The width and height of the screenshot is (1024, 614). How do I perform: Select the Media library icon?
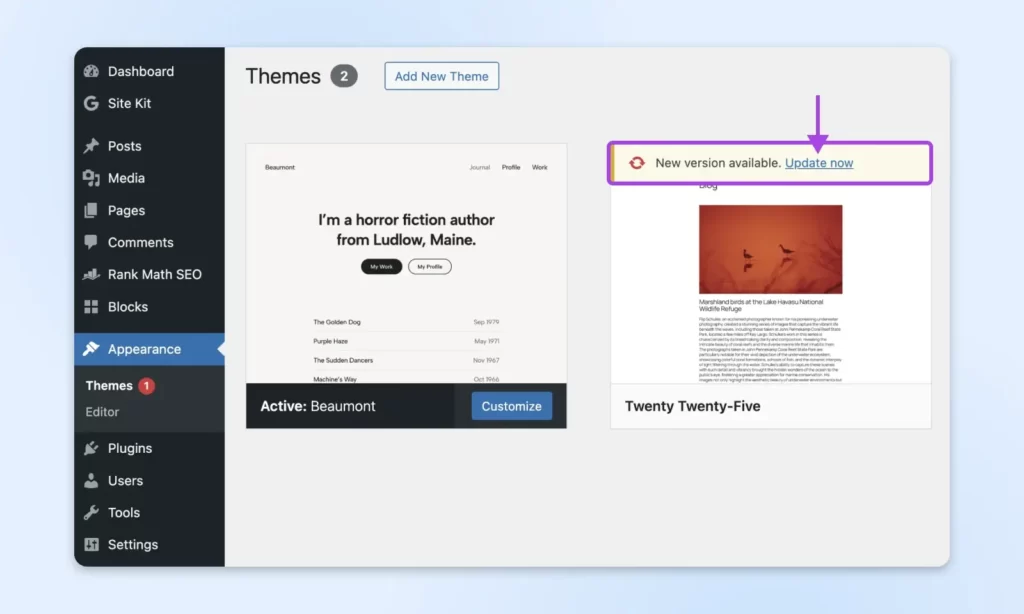click(x=91, y=178)
